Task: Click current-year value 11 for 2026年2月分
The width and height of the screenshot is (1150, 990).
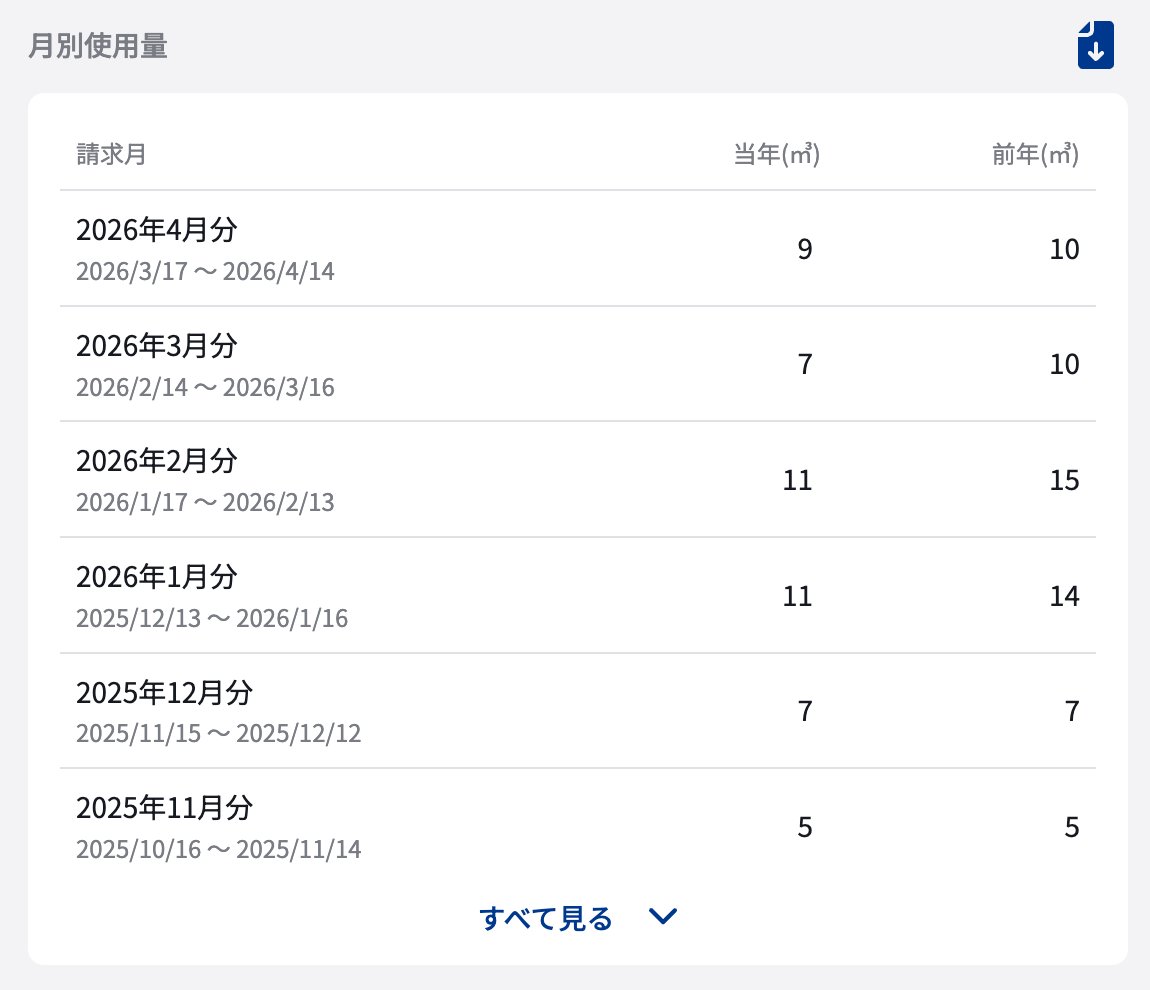Action: click(797, 480)
